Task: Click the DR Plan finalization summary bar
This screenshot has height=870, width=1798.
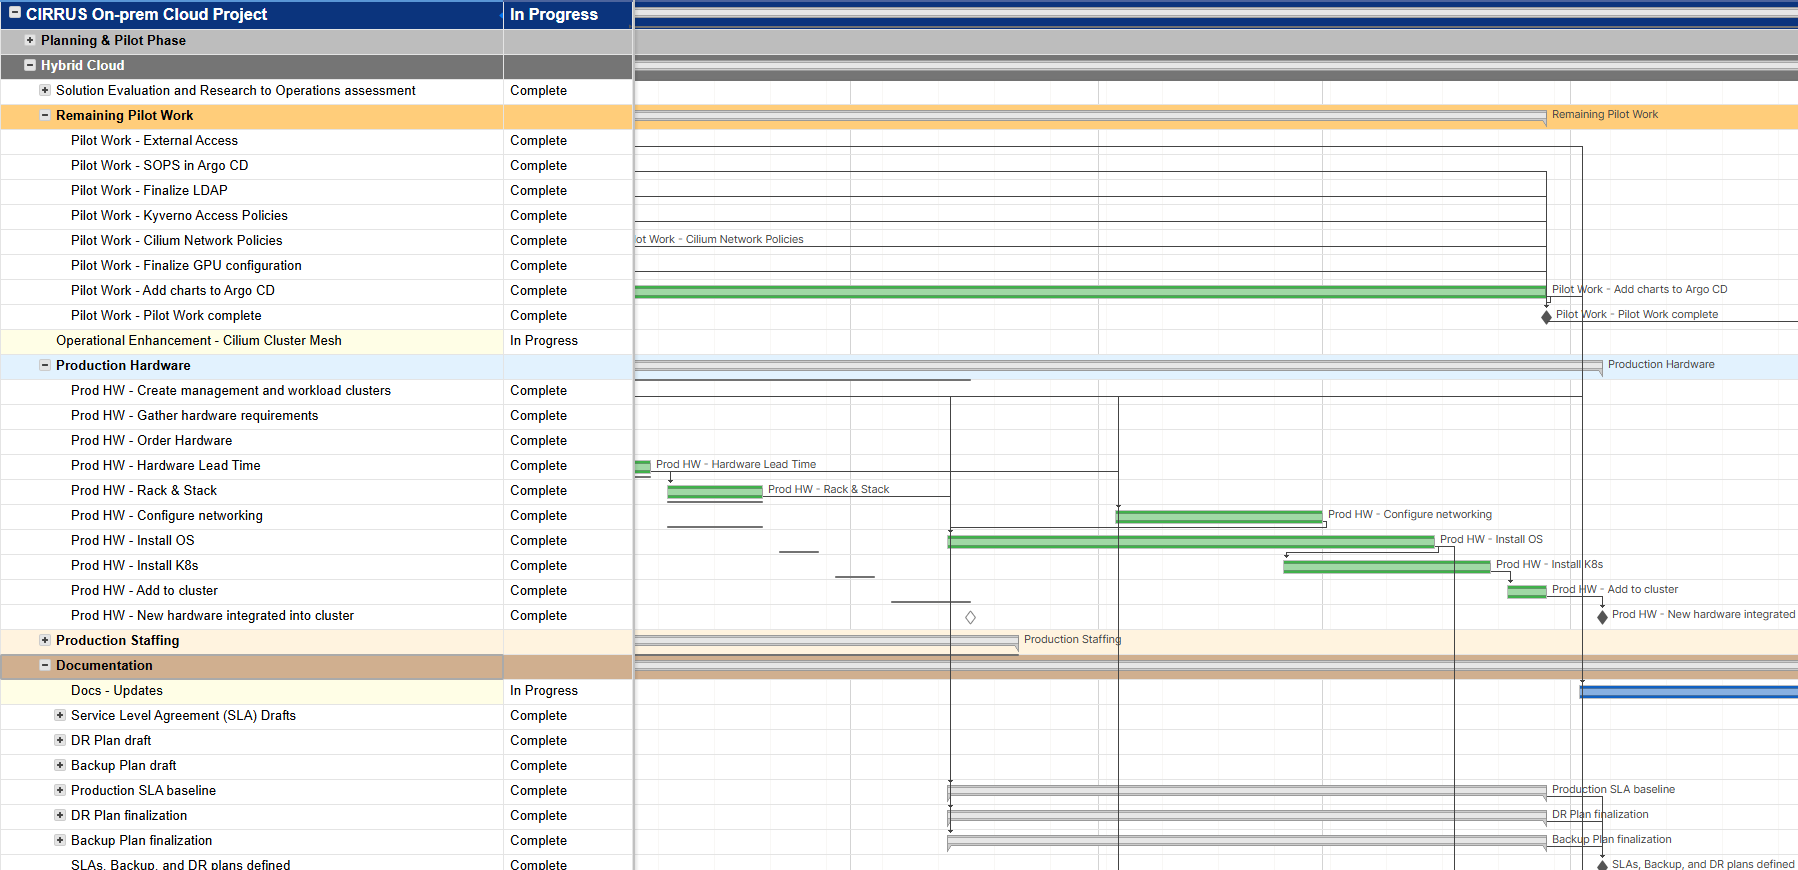Action: (x=1247, y=816)
